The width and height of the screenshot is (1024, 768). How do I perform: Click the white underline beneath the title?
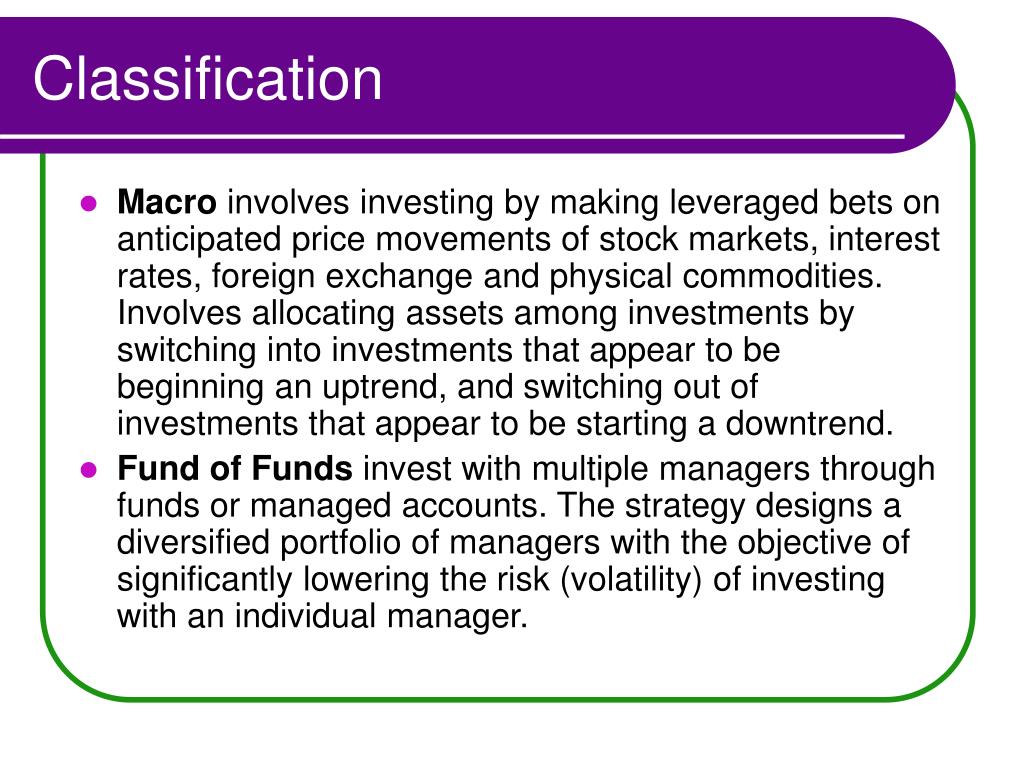click(452, 136)
